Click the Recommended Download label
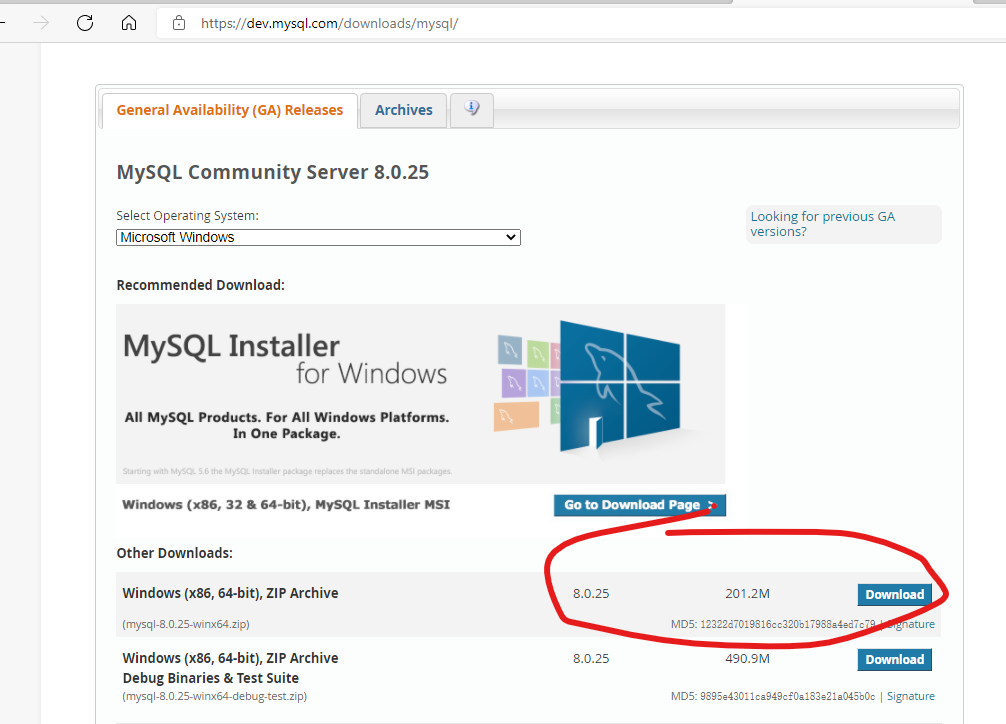The image size is (1006, 724). (200, 285)
